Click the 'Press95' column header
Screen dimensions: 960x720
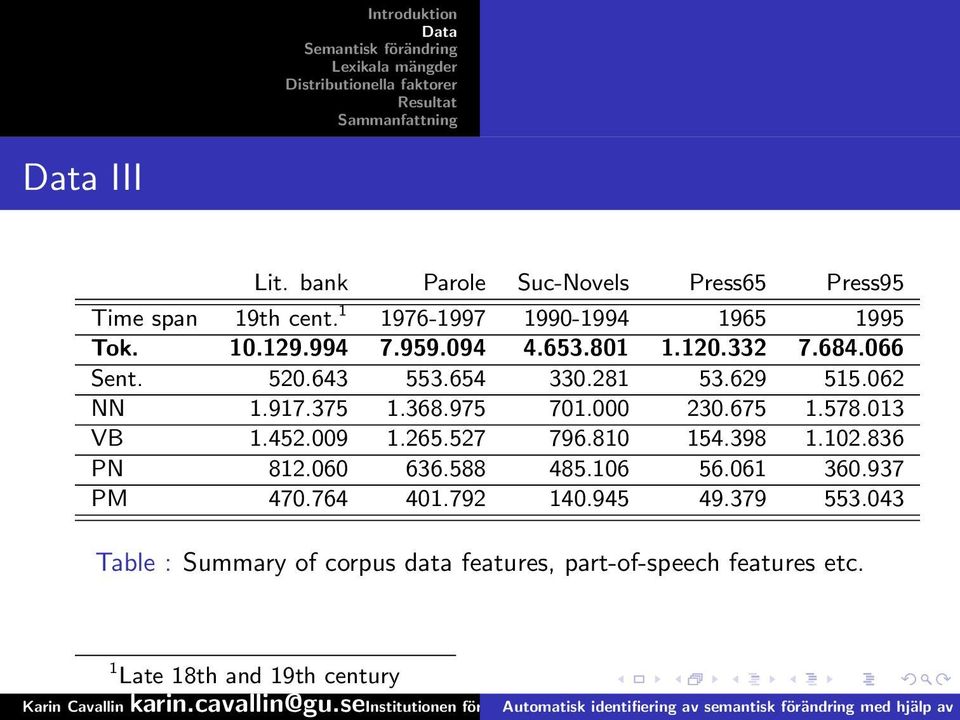(865, 282)
